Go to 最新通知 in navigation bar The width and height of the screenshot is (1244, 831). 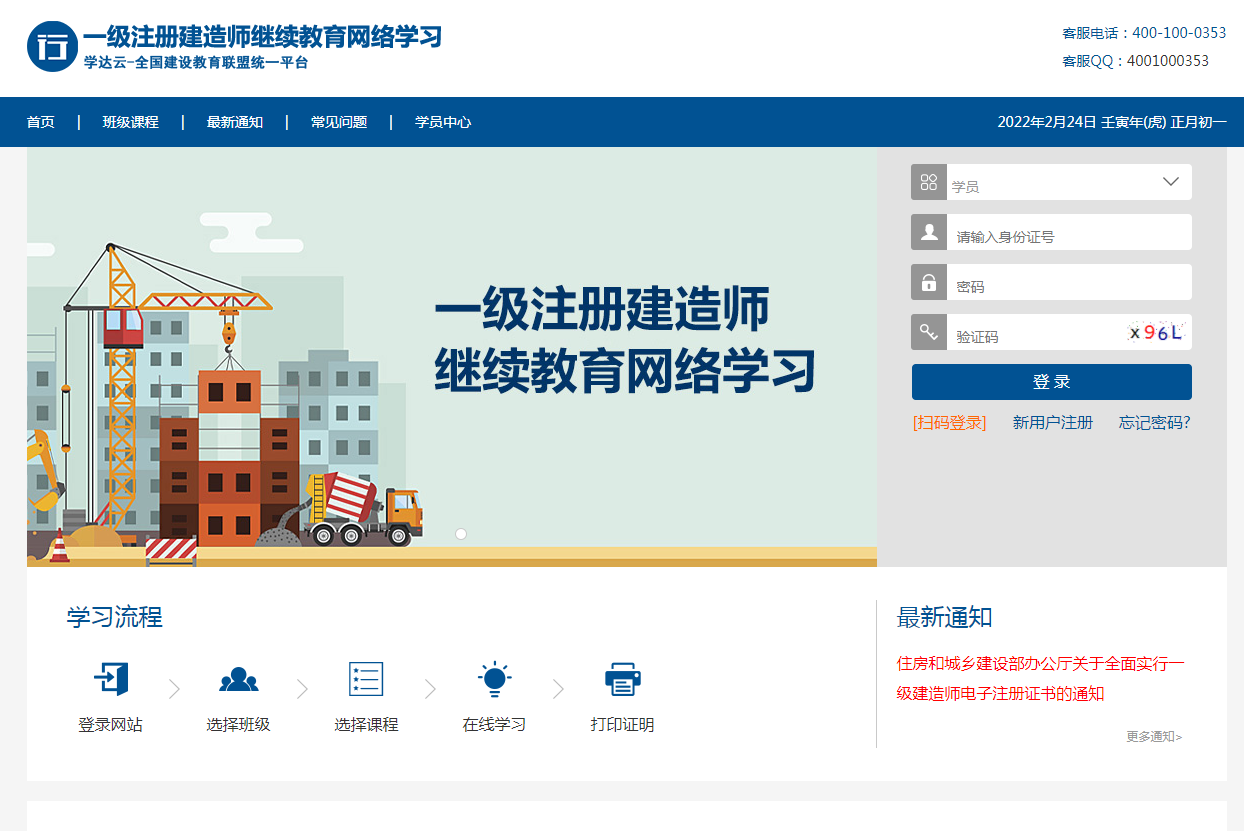click(x=234, y=122)
